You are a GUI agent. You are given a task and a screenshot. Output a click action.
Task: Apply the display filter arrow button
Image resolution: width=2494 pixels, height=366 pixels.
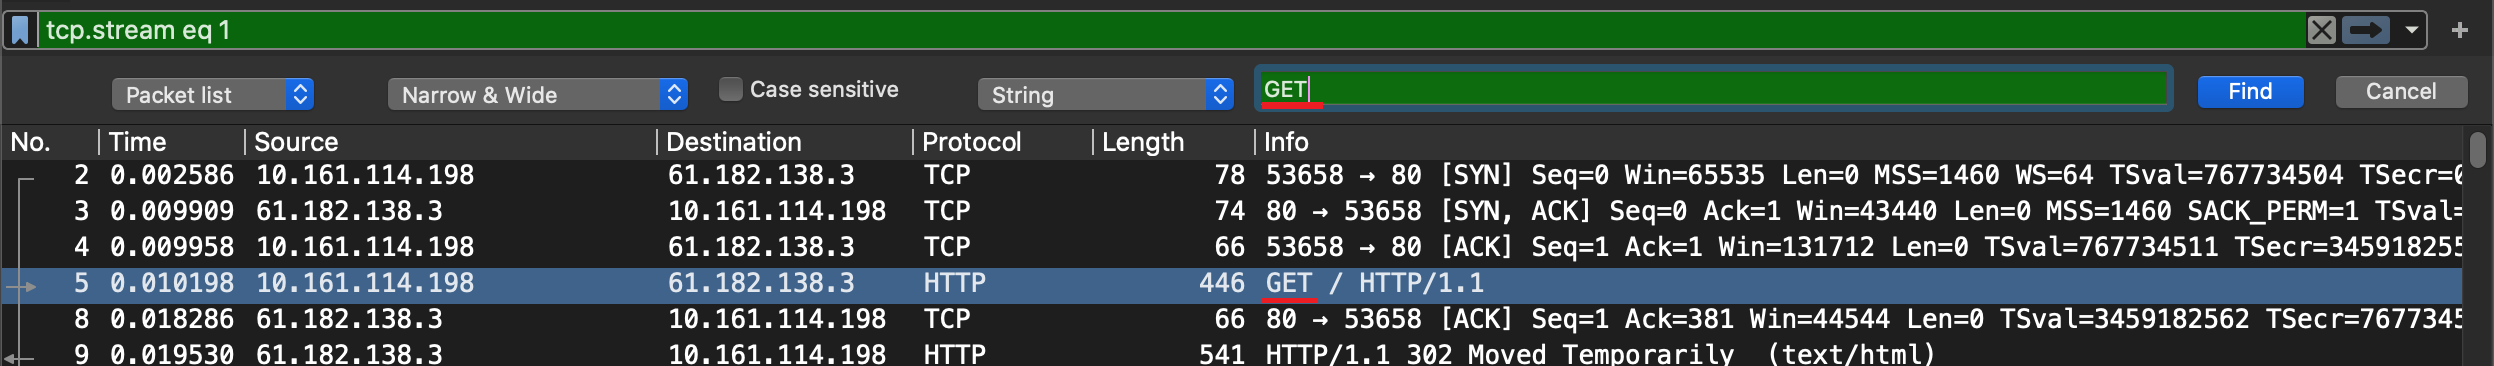(x=2366, y=30)
